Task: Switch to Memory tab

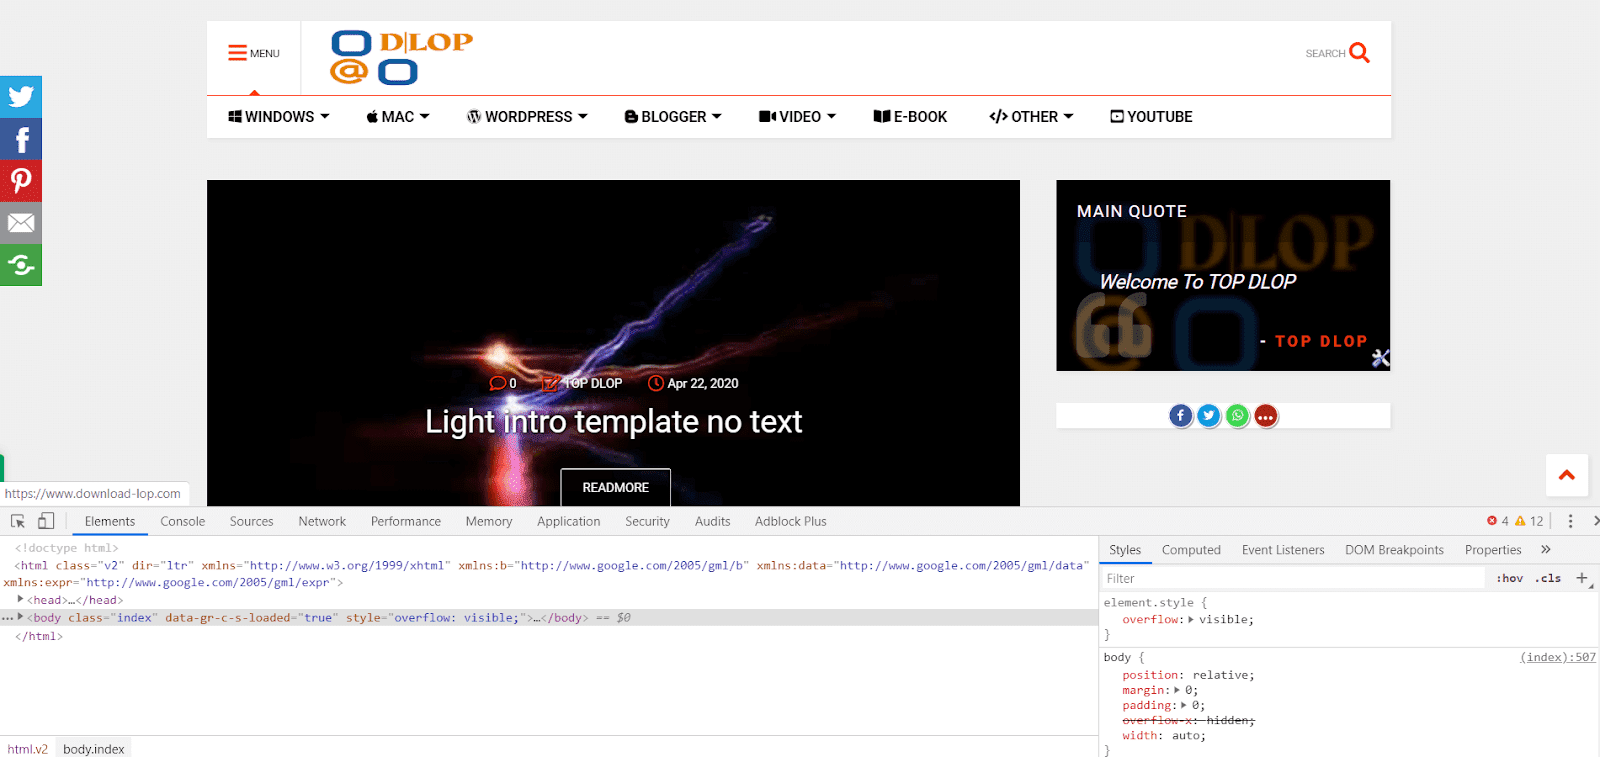Action: [489, 521]
